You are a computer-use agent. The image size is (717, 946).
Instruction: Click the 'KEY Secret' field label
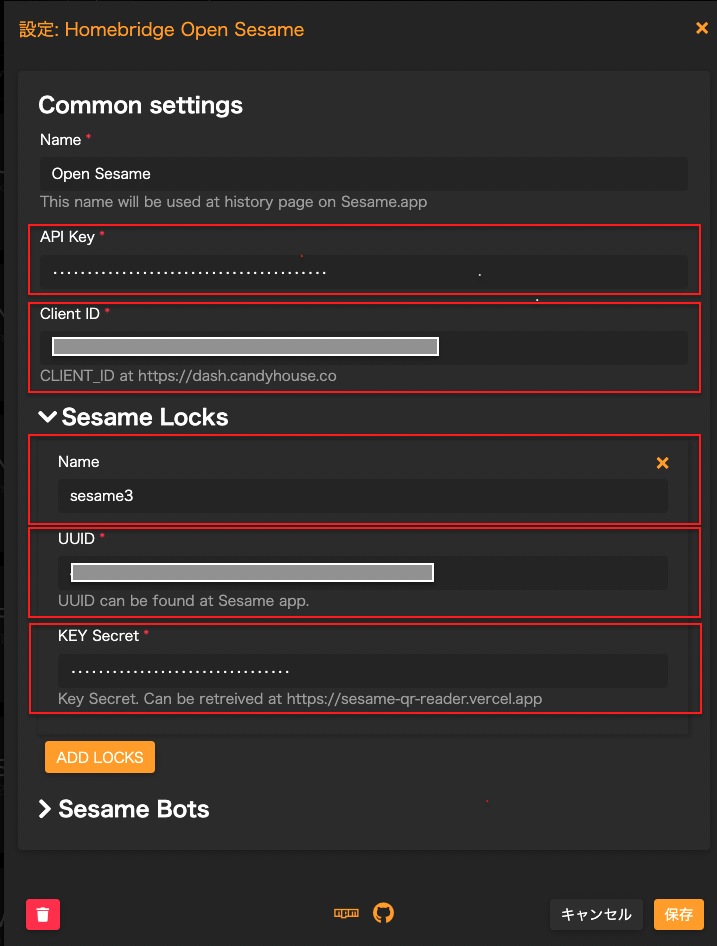coord(98,635)
